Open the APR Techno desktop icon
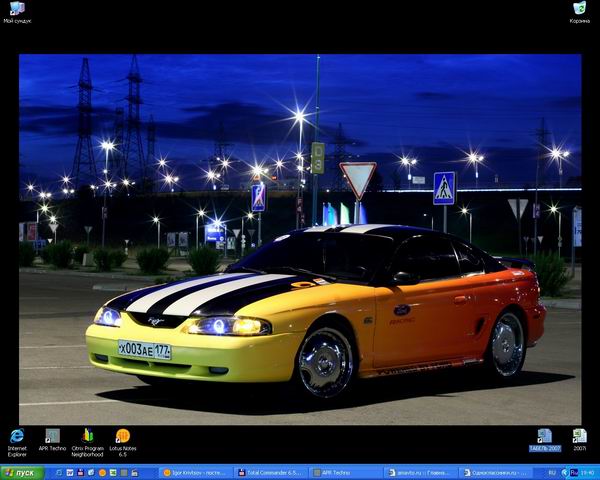The image size is (600, 480). click(x=52, y=436)
